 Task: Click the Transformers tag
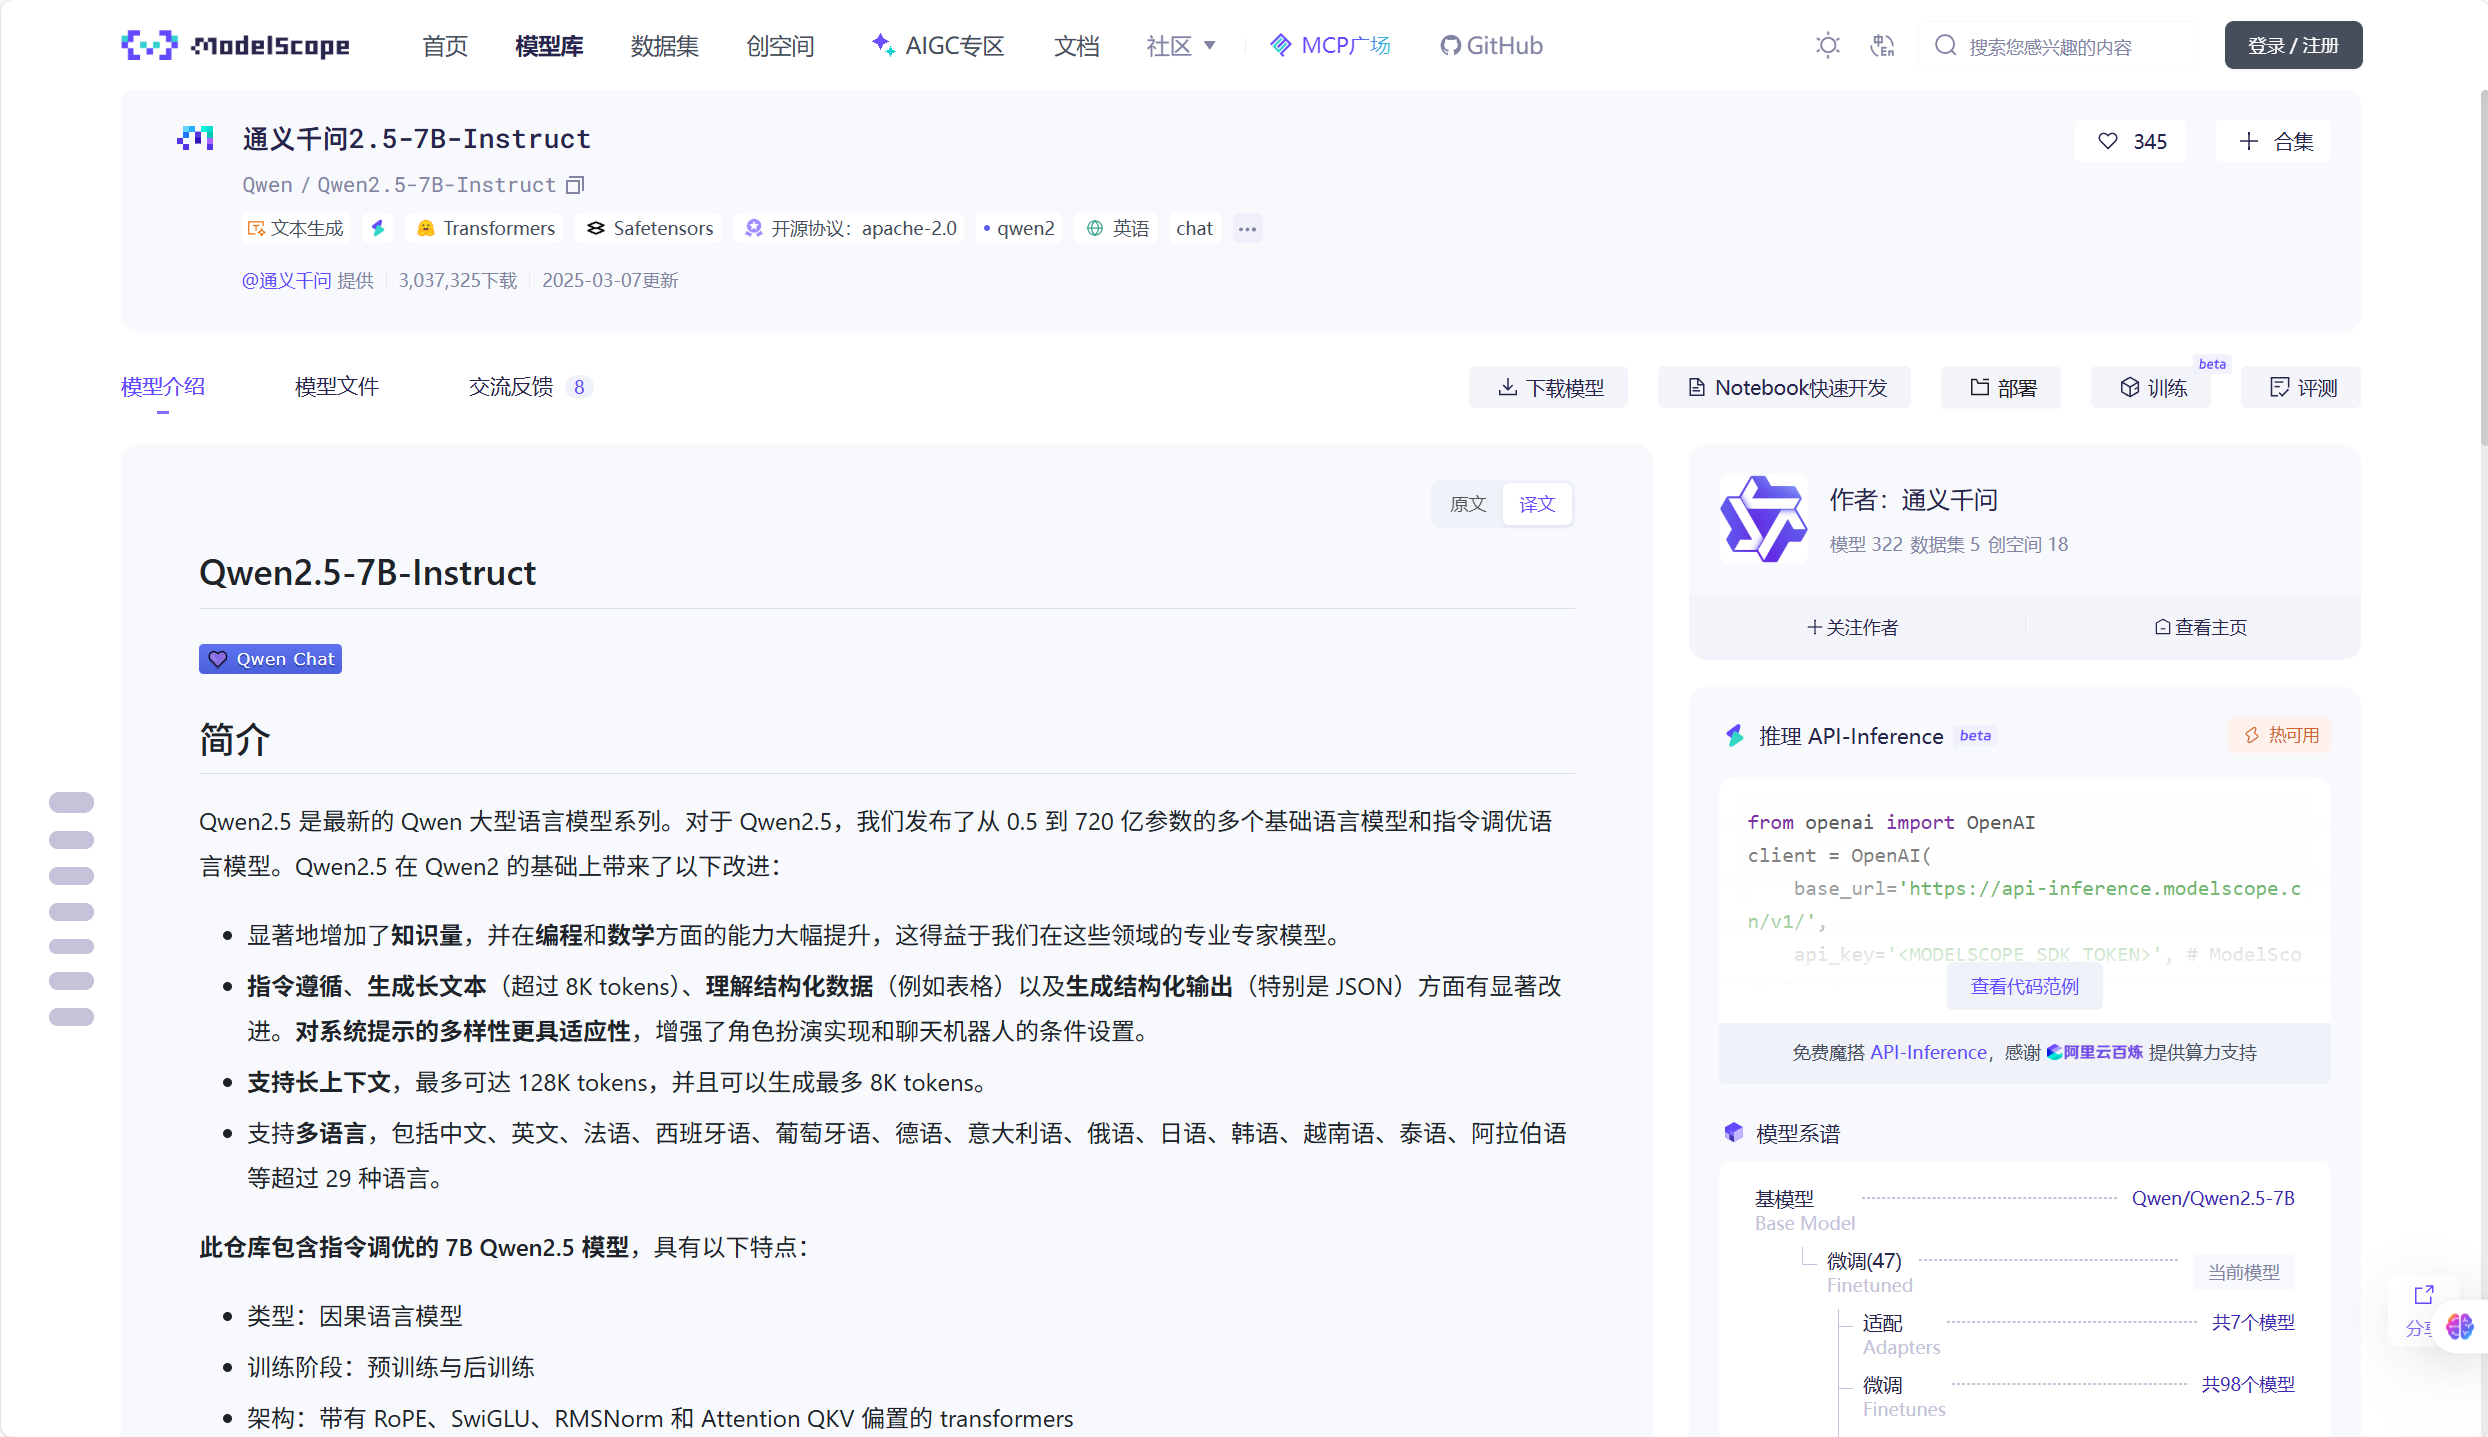coord(486,228)
